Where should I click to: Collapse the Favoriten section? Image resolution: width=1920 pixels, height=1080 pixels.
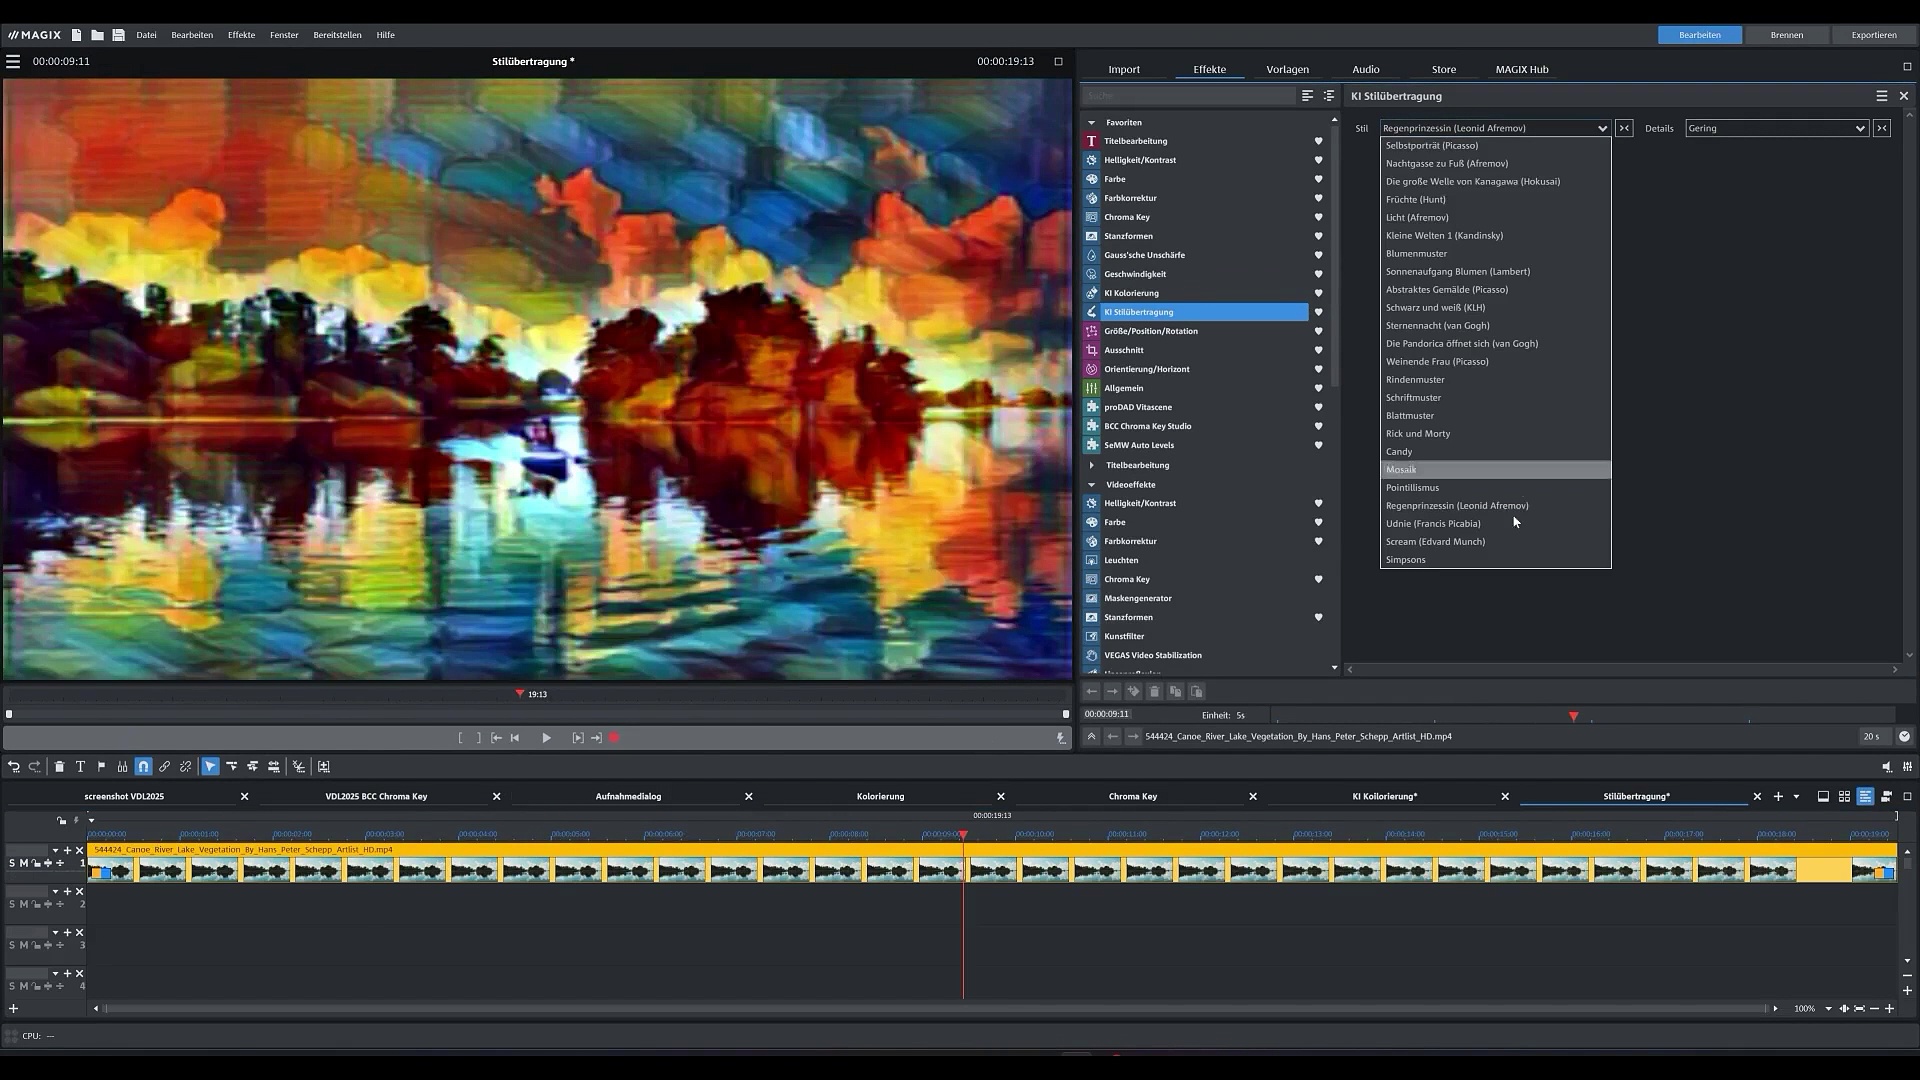click(x=1091, y=122)
